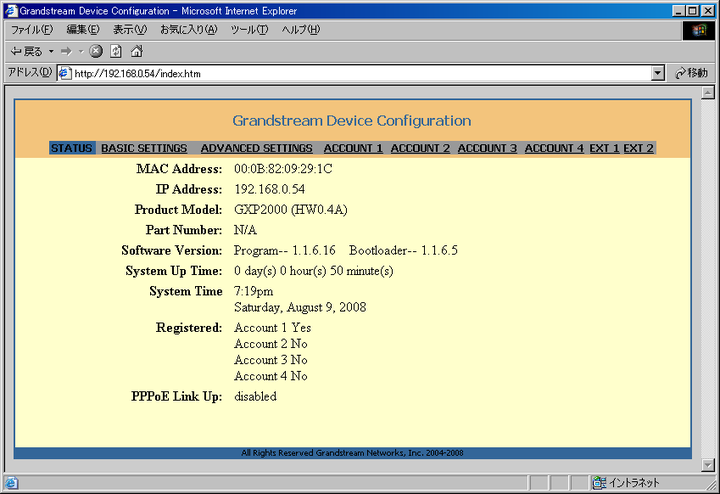Select the EXT 2 tab

(x=638, y=148)
